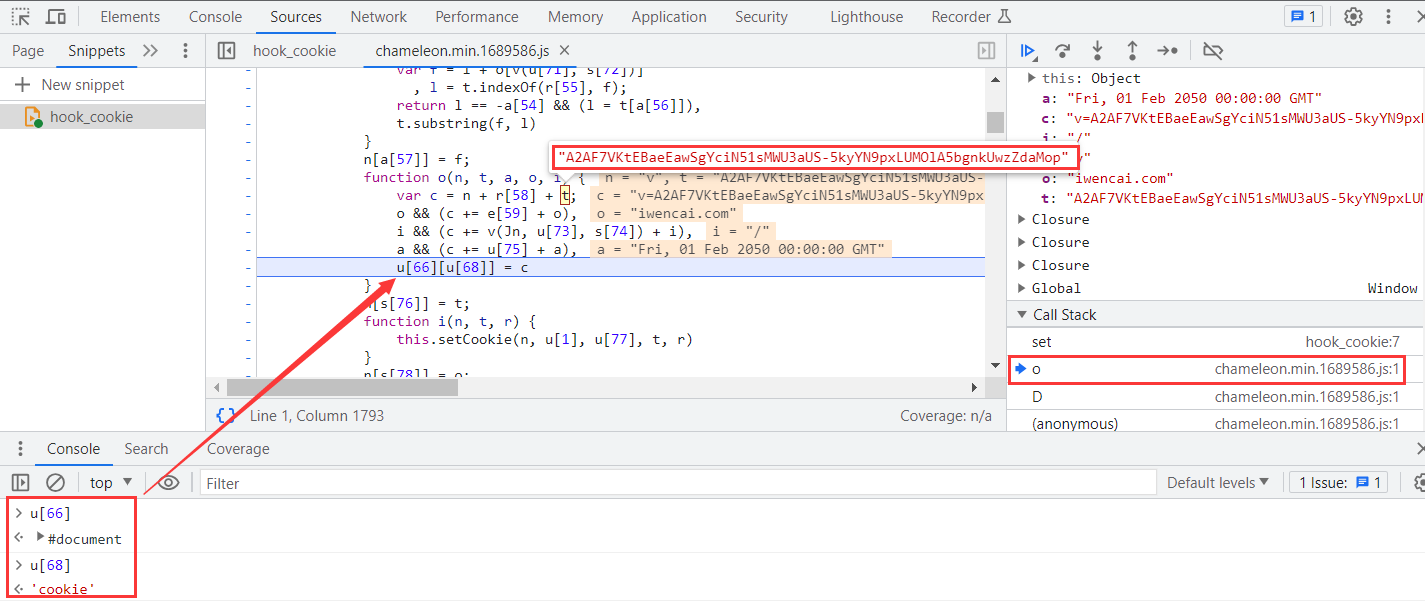Expand the Global scope entry
This screenshot has height=602, width=1425.
pyautogui.click(x=1022, y=288)
